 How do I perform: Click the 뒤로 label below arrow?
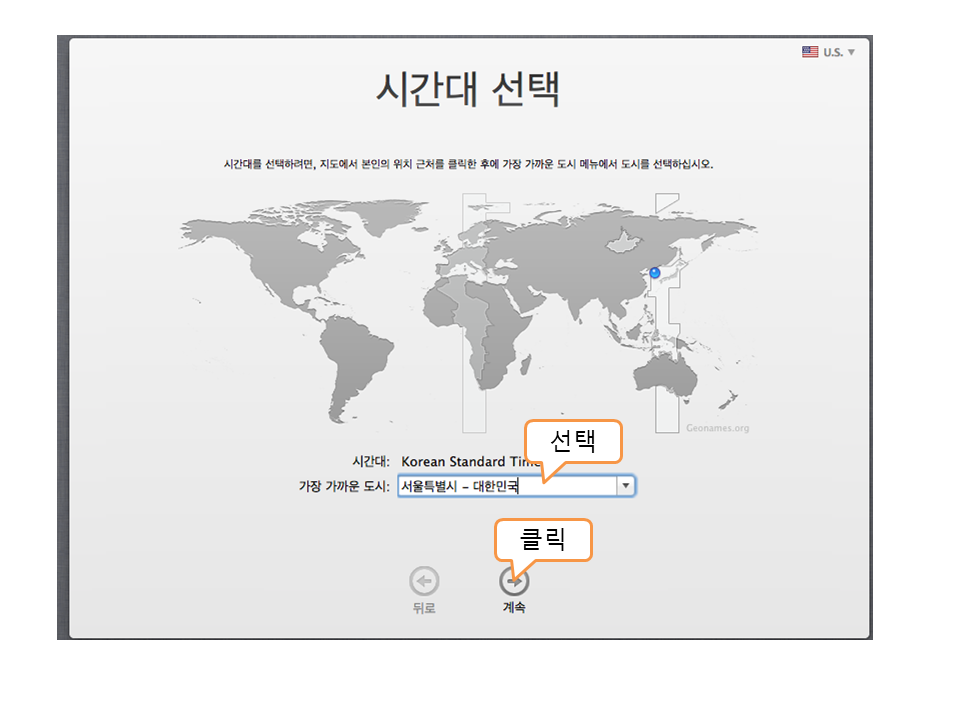pyautogui.click(x=424, y=608)
